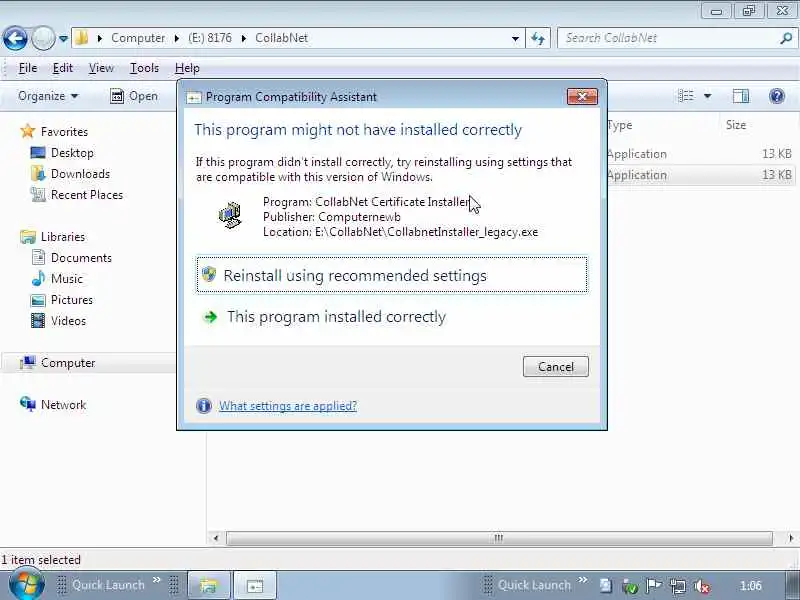The height and width of the screenshot is (600, 800).
Task: Click the change view icon
Action: (x=686, y=96)
